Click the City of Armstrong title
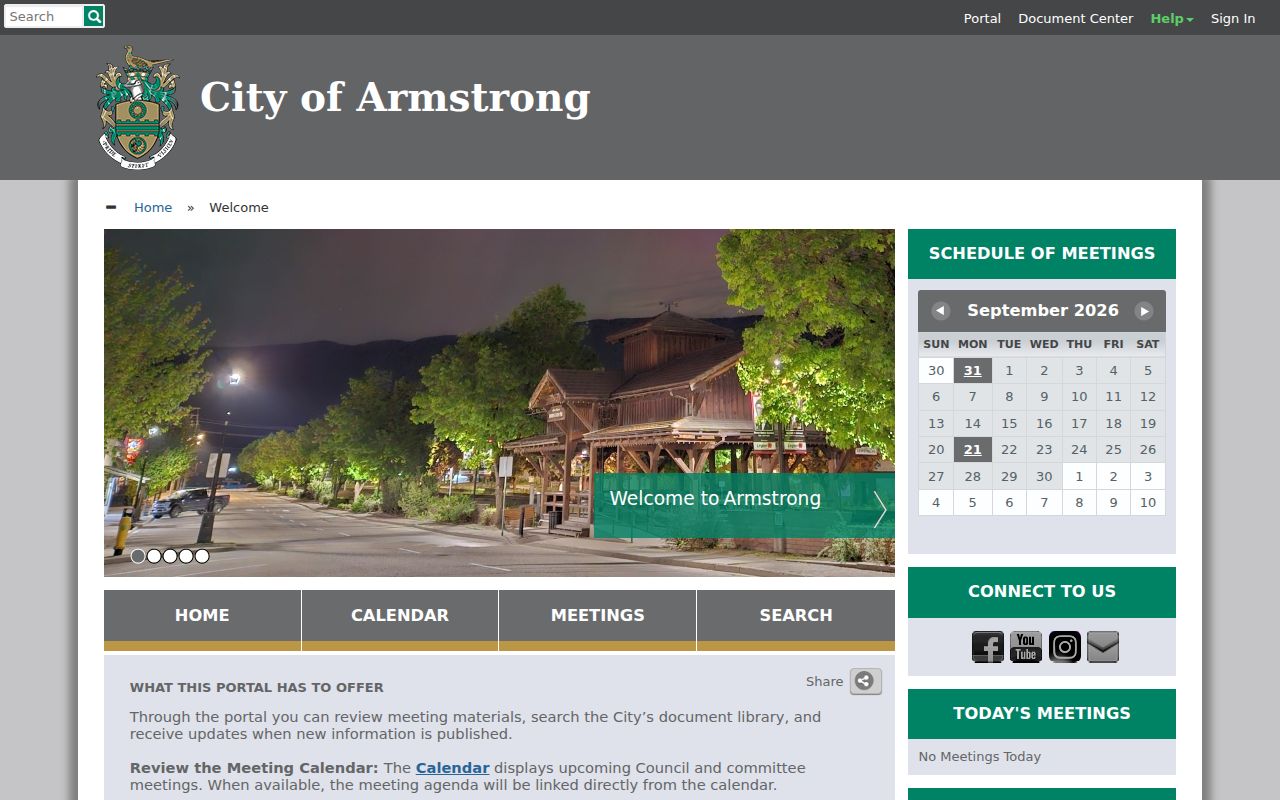The width and height of the screenshot is (1280, 800). [395, 98]
